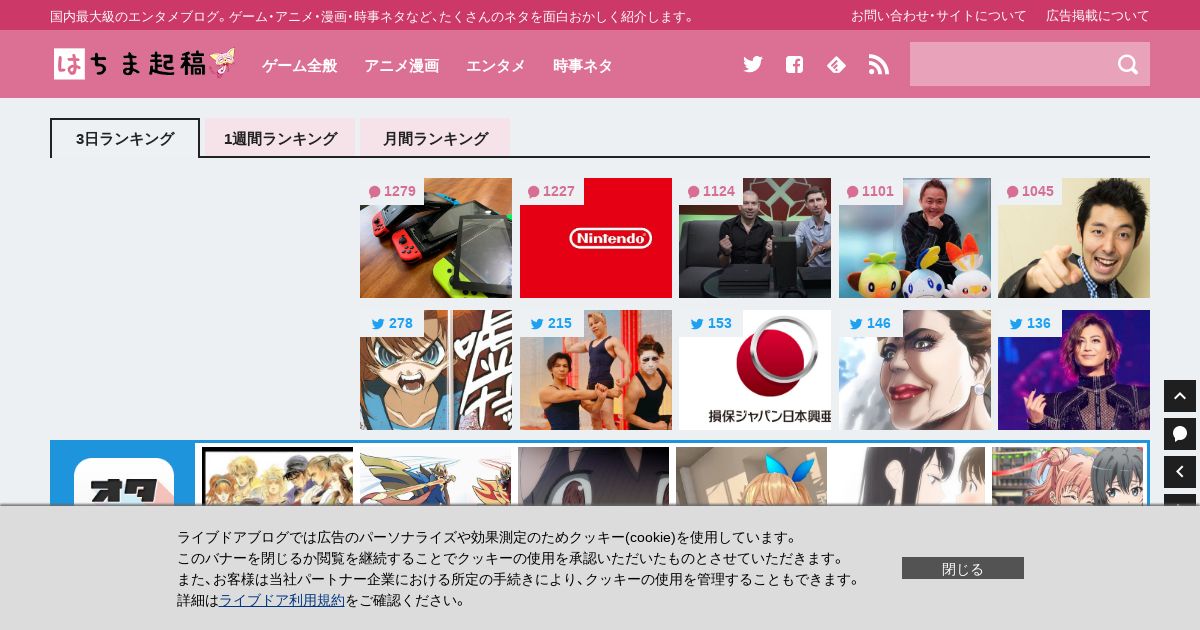The width and height of the screenshot is (1200, 630).
Task: Switch to the 1週間ランキング tab
Action: click(x=280, y=138)
